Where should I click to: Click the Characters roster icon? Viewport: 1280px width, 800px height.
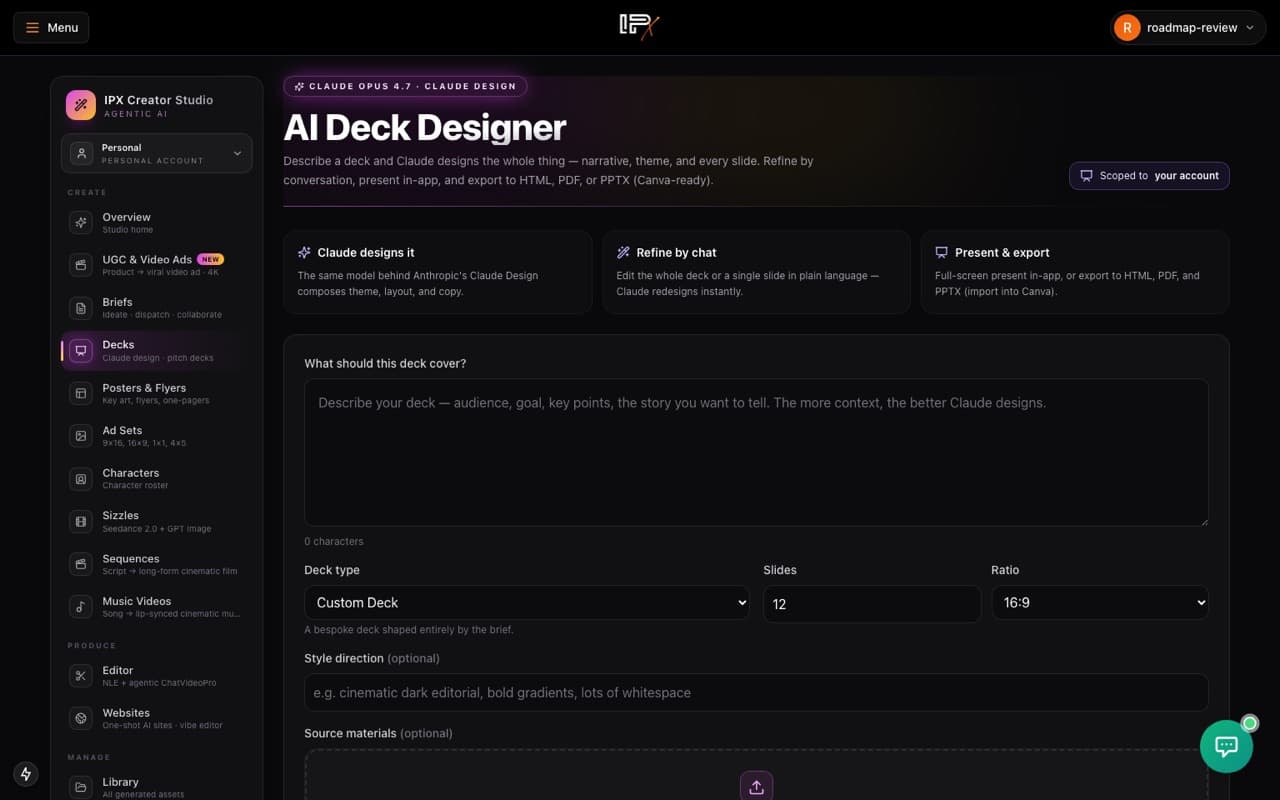tap(81, 478)
